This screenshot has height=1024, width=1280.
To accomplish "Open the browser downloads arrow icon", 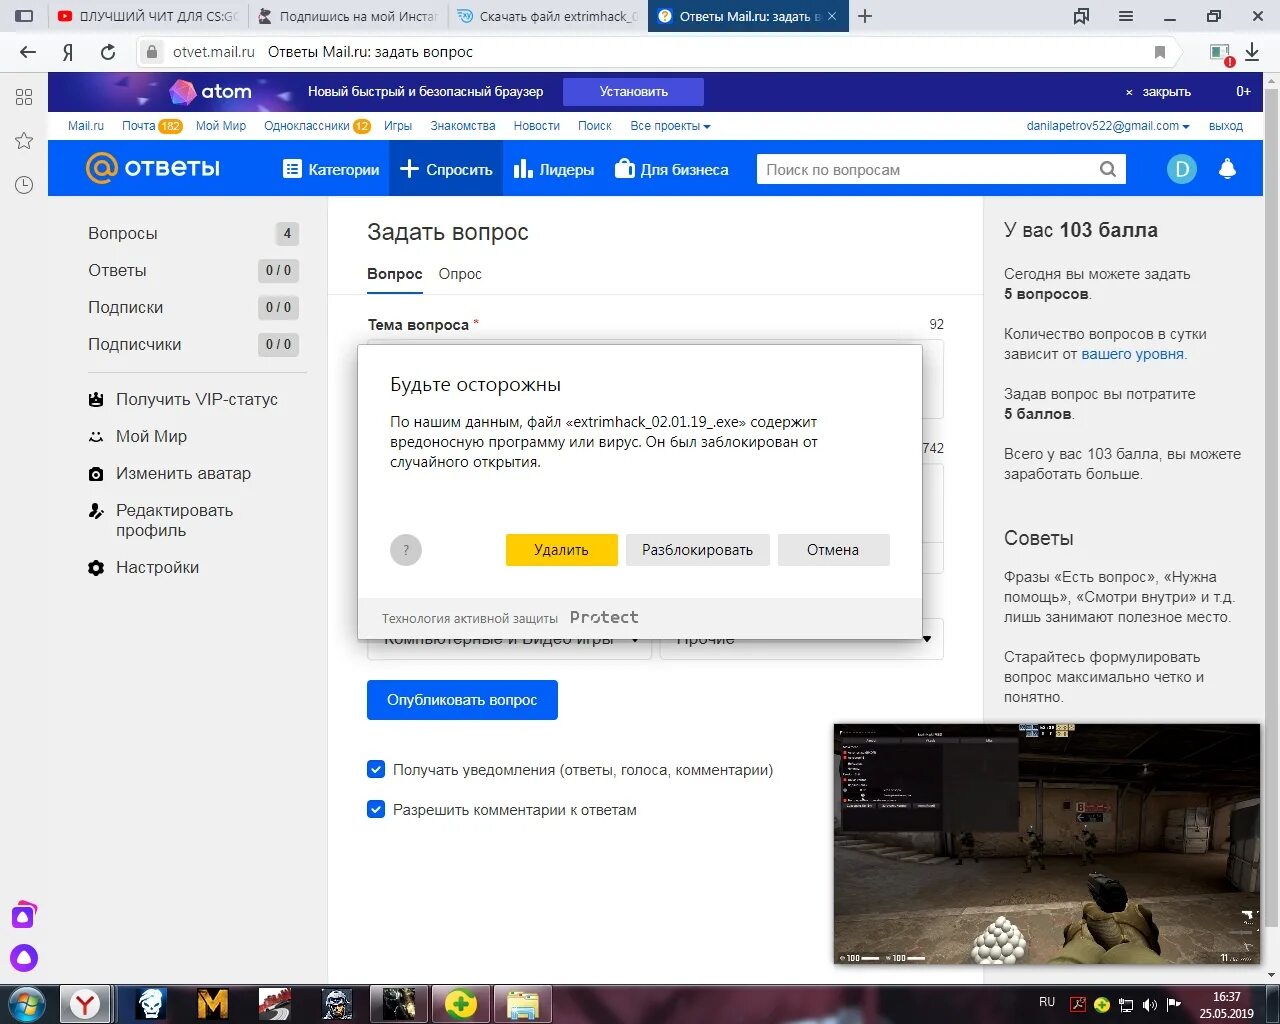I will 1252,52.
